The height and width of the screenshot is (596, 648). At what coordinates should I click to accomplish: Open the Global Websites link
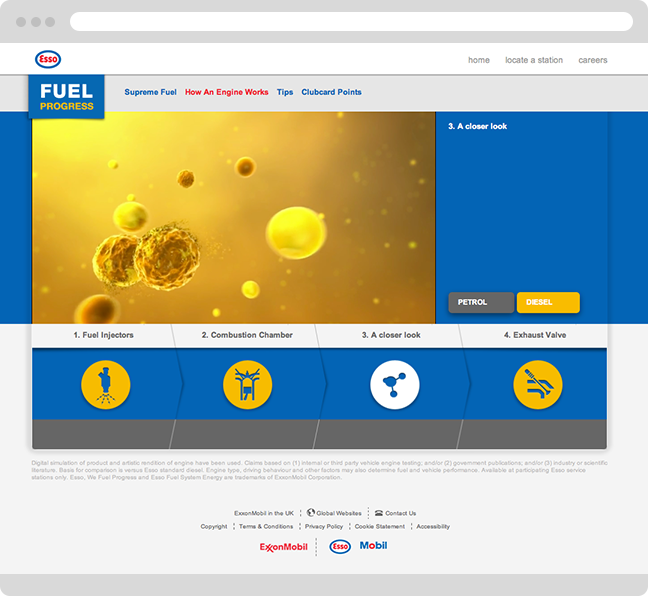pyautogui.click(x=339, y=513)
